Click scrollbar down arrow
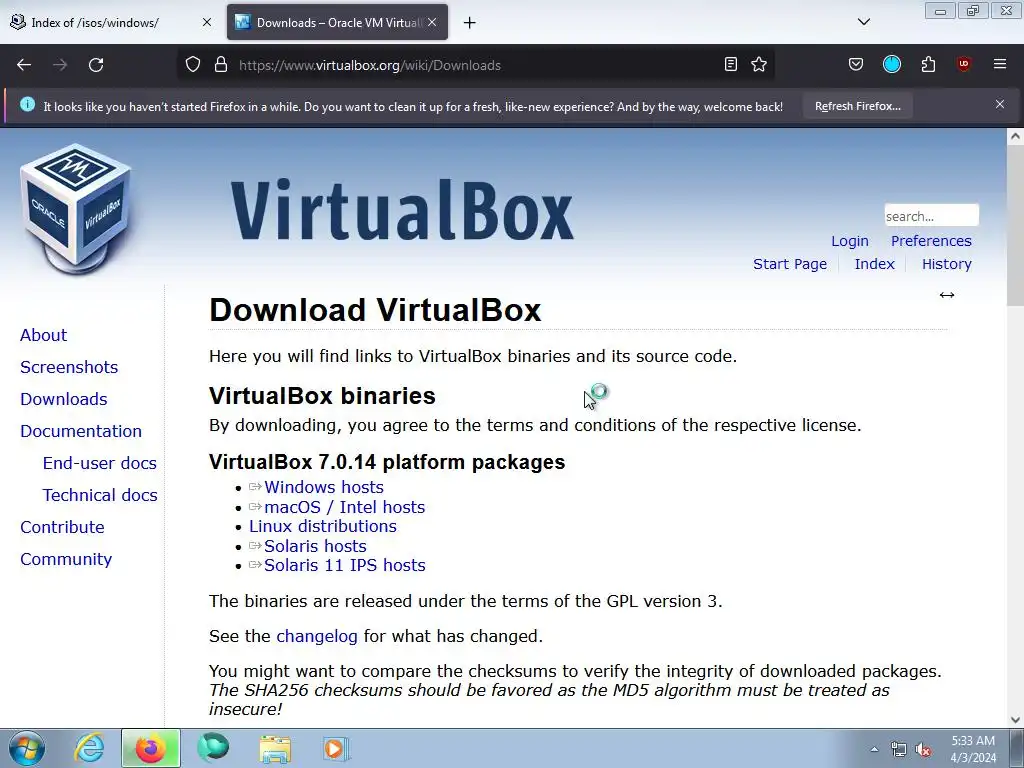Image resolution: width=1024 pixels, height=768 pixels. point(1015,719)
